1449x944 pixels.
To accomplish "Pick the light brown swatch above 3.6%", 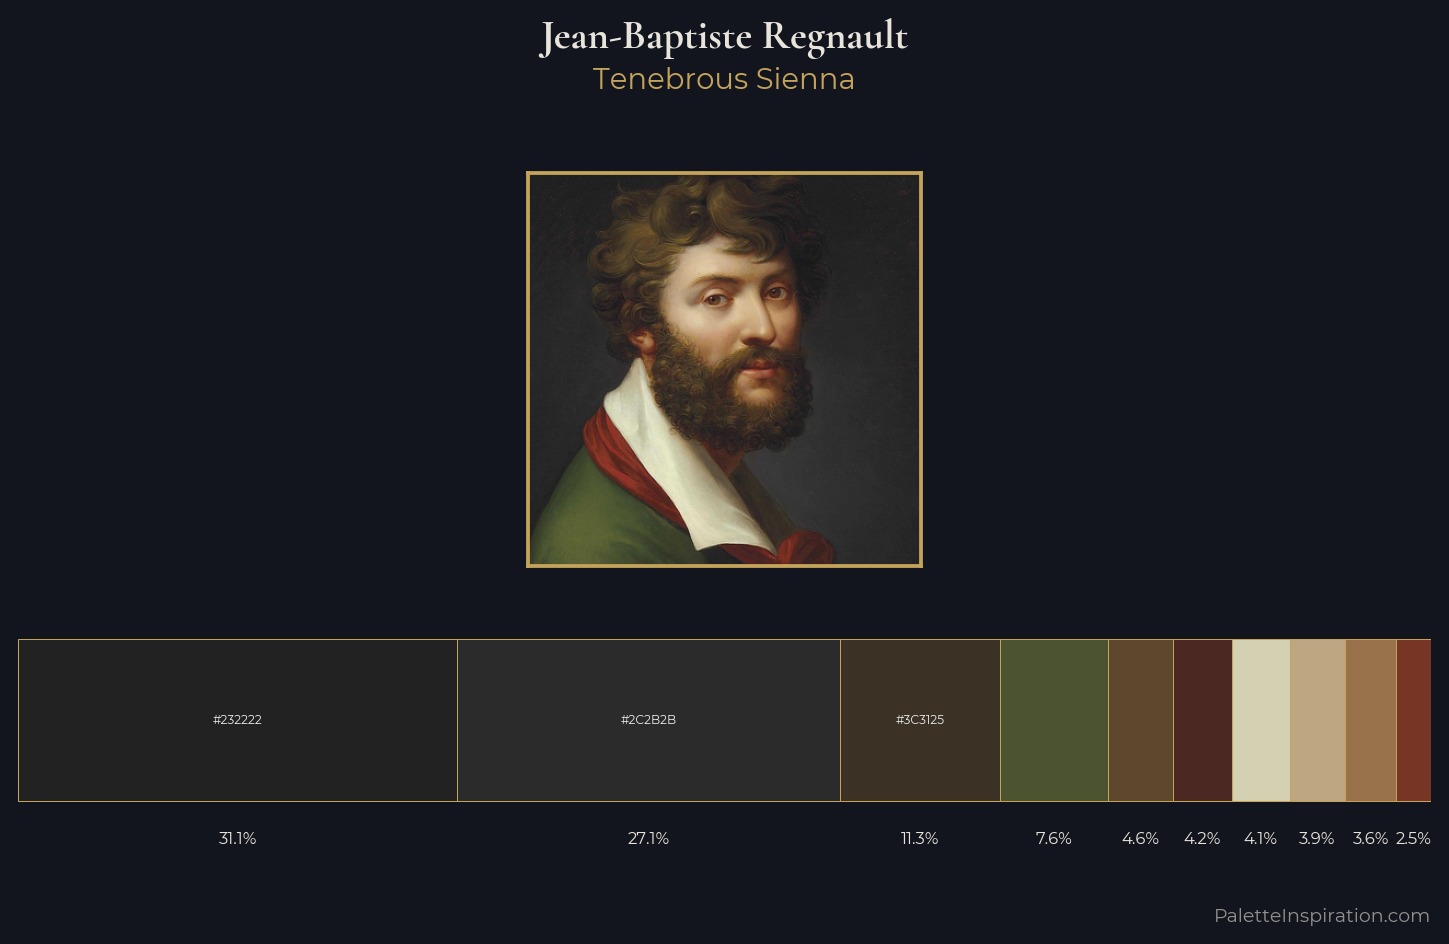I will point(1371,720).
